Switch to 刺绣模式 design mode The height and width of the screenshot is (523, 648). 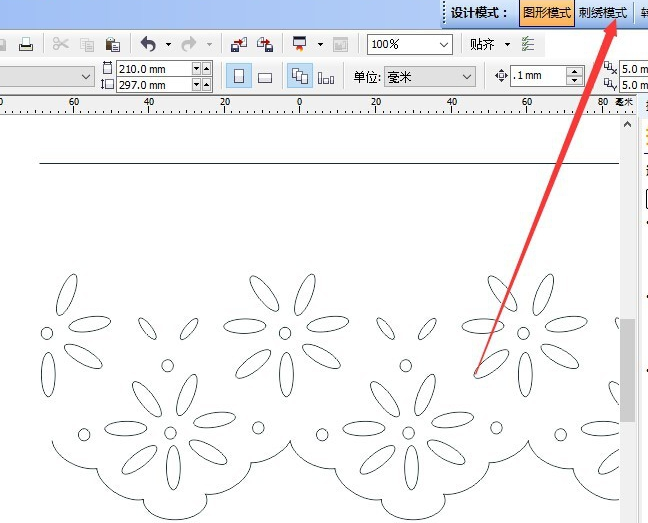pyautogui.click(x=603, y=13)
